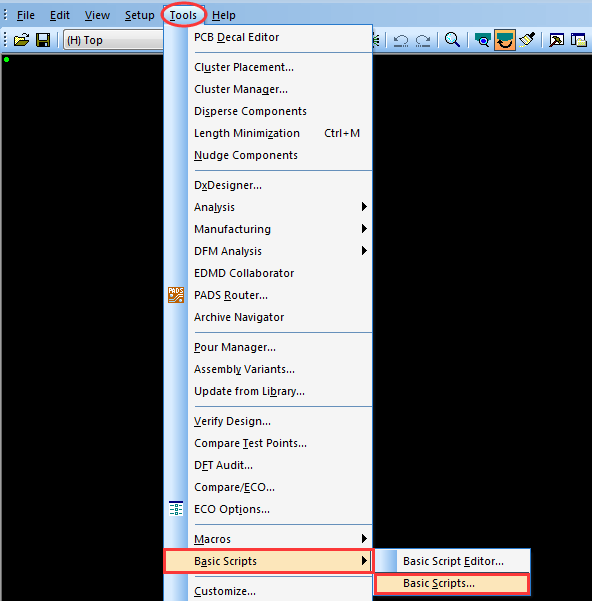
Task: Open the Project Explorer window icon
Action: (x=579, y=40)
